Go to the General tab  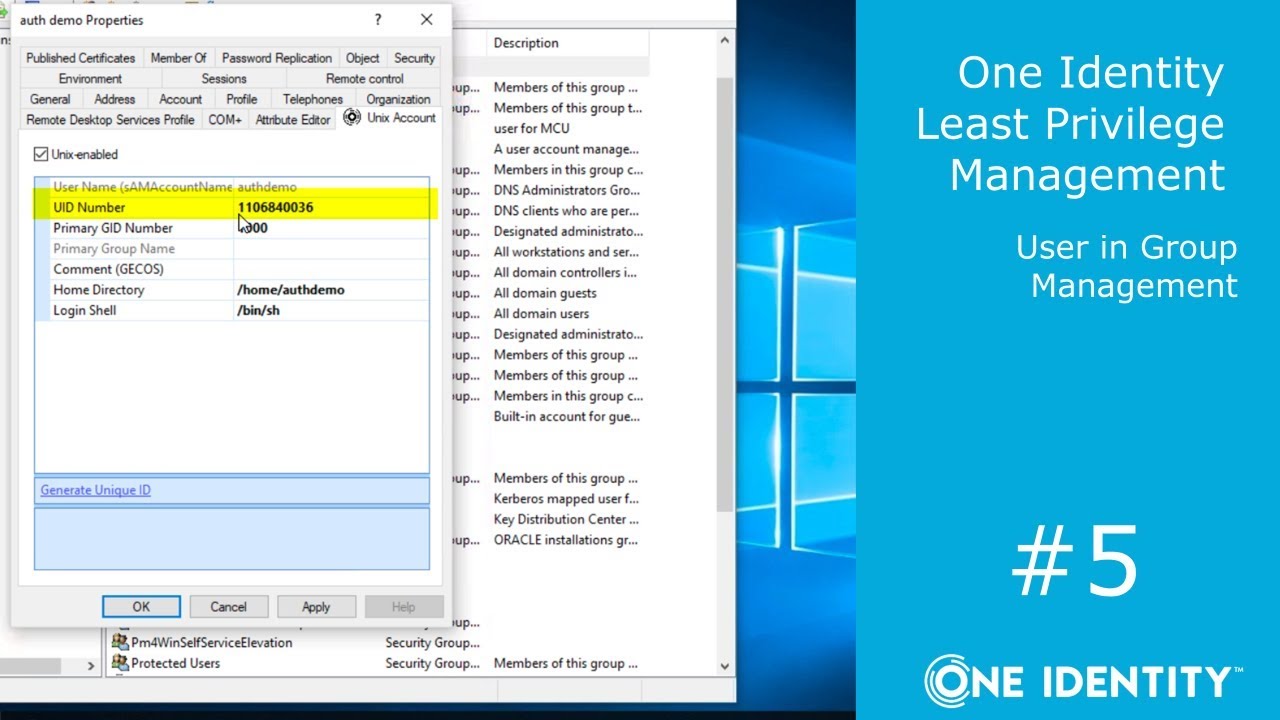pyautogui.click(x=50, y=99)
